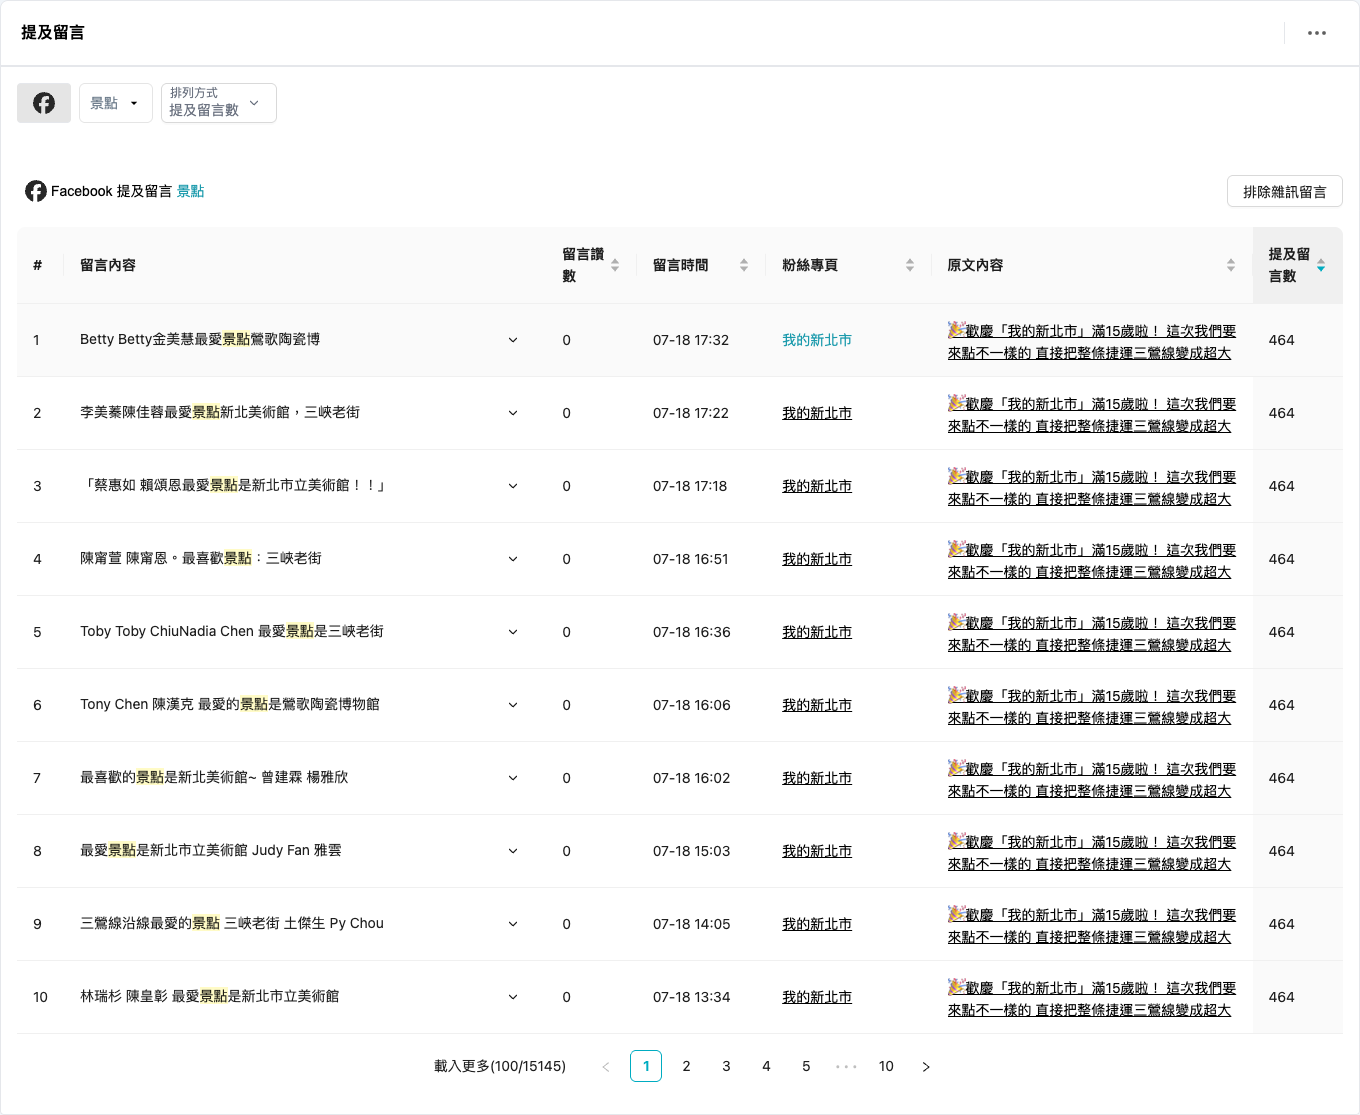1360x1115 pixels.
Task: Click the 07-18 14:05 comment time cell
Action: coord(692,924)
